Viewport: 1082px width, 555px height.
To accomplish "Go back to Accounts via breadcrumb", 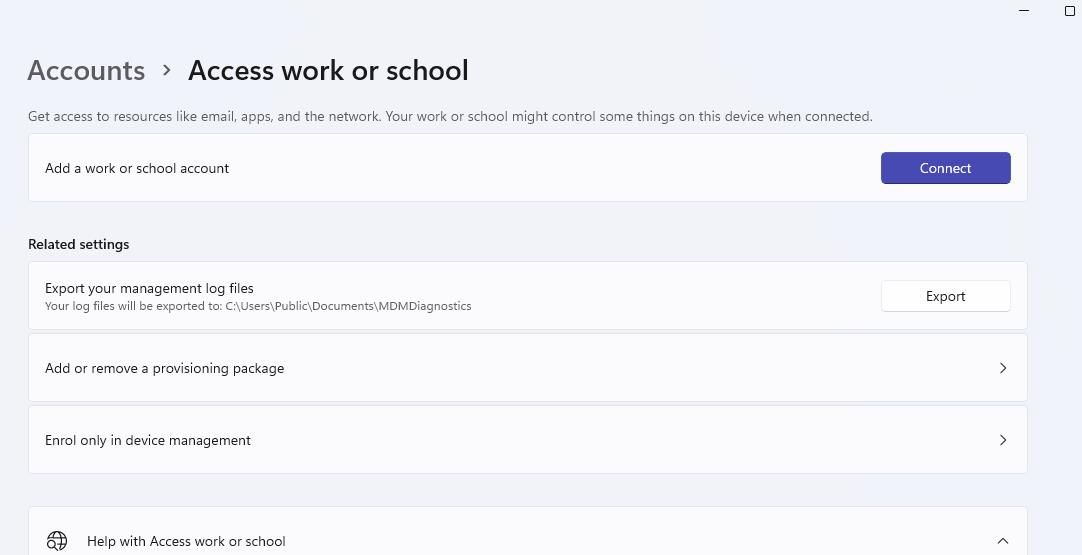I will point(86,70).
